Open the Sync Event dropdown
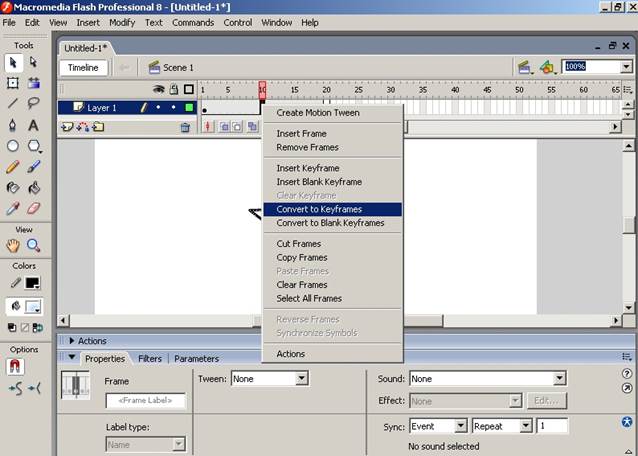The height and width of the screenshot is (456, 638). [461, 426]
